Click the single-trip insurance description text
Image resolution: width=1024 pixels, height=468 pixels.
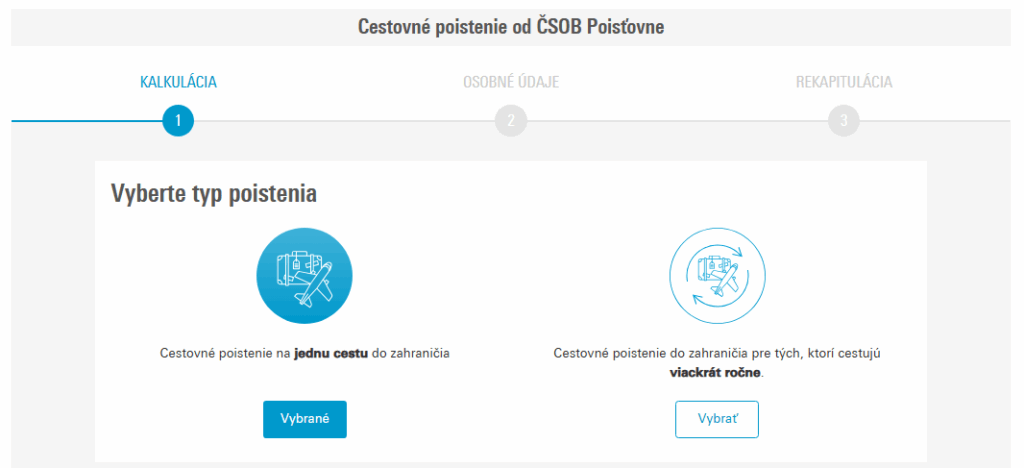(x=304, y=354)
